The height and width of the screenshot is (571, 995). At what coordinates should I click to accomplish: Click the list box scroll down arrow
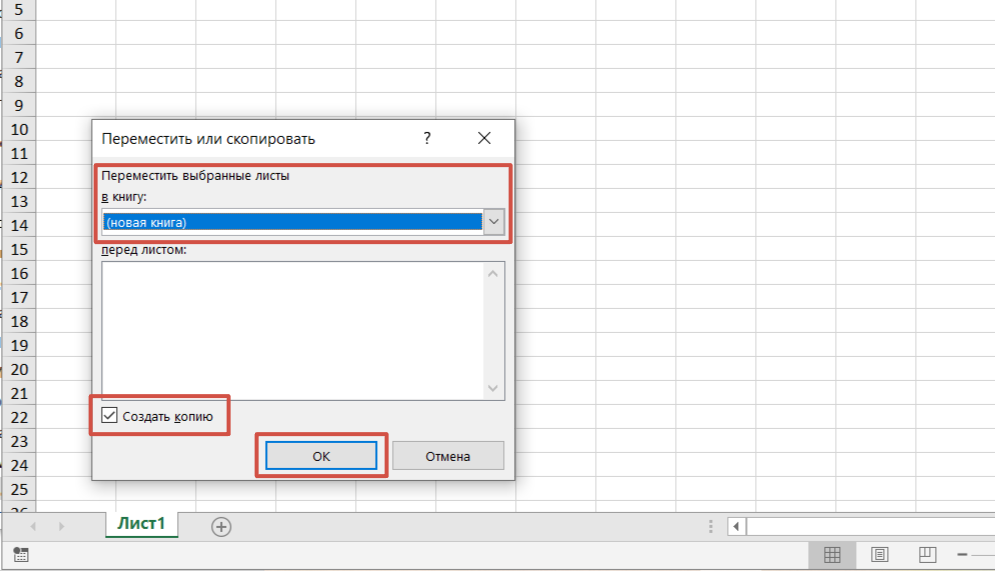pos(493,388)
